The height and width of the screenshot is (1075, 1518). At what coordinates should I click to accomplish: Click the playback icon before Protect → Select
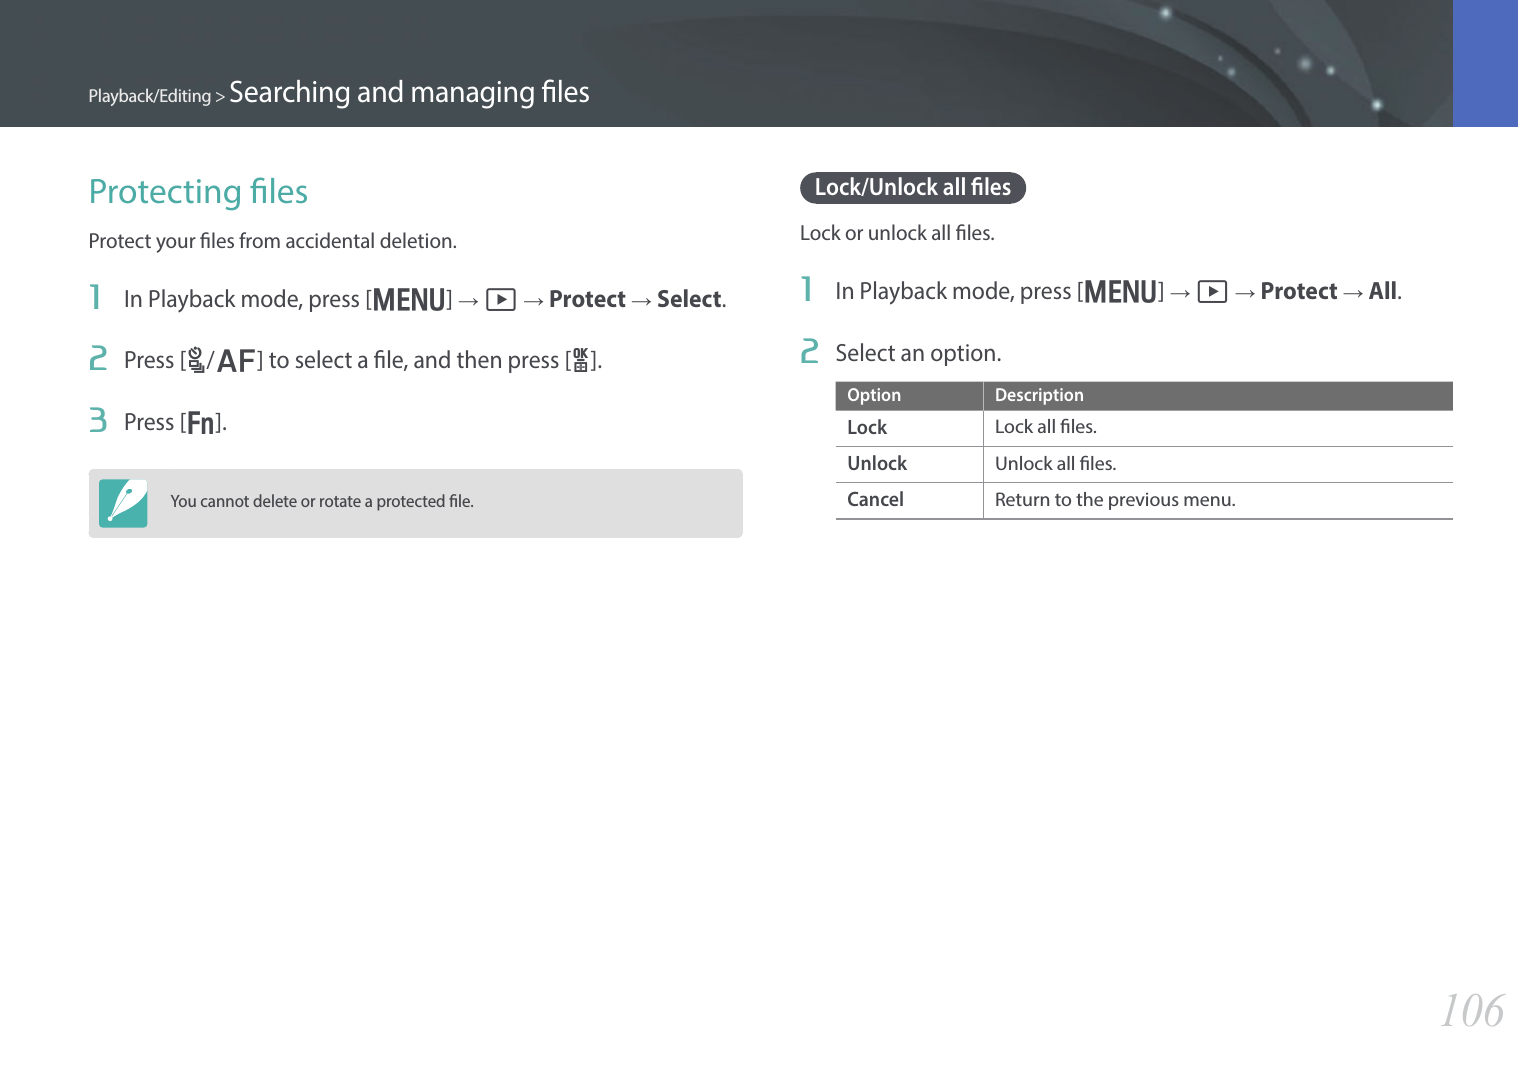tap(501, 300)
